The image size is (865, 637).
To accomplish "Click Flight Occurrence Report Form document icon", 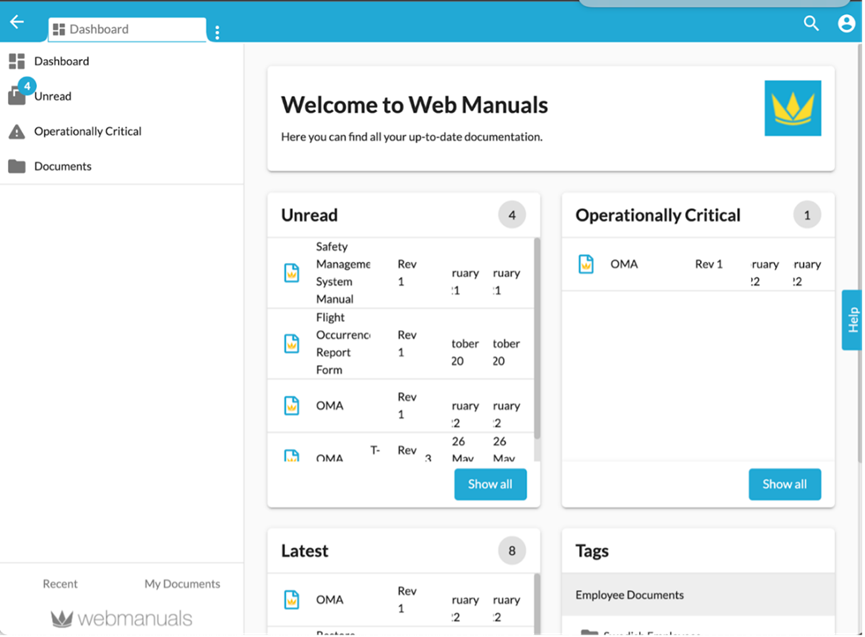I will click(292, 344).
